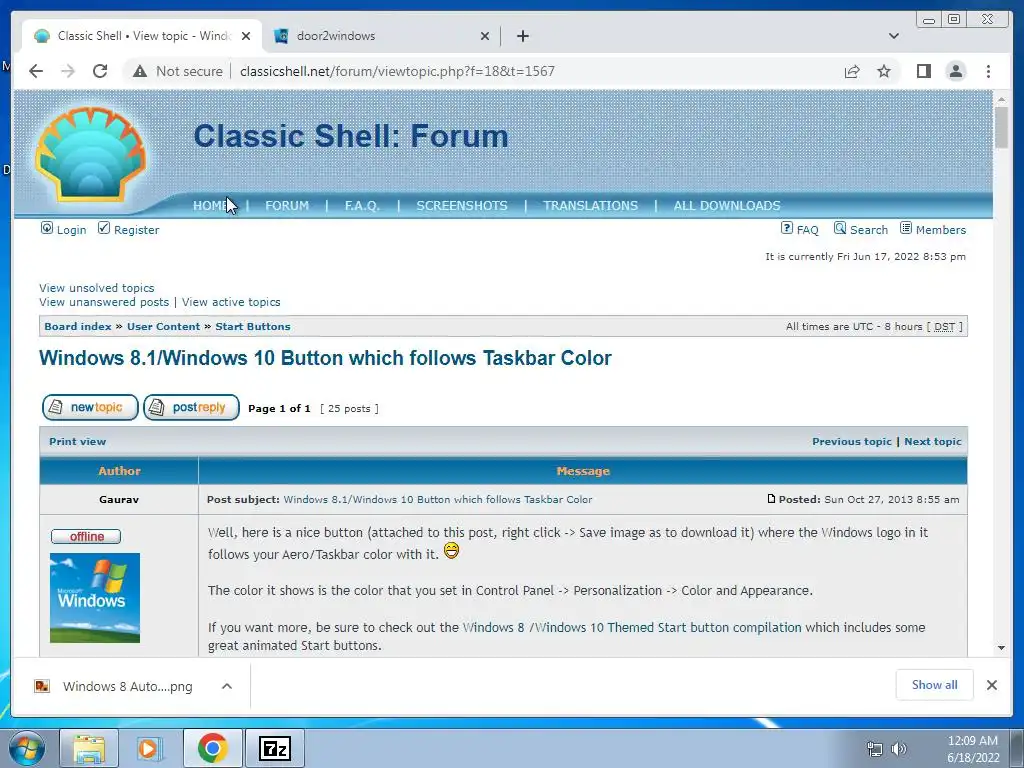
Task: Open the Not secure site info warning
Action: pyautogui.click(x=178, y=71)
